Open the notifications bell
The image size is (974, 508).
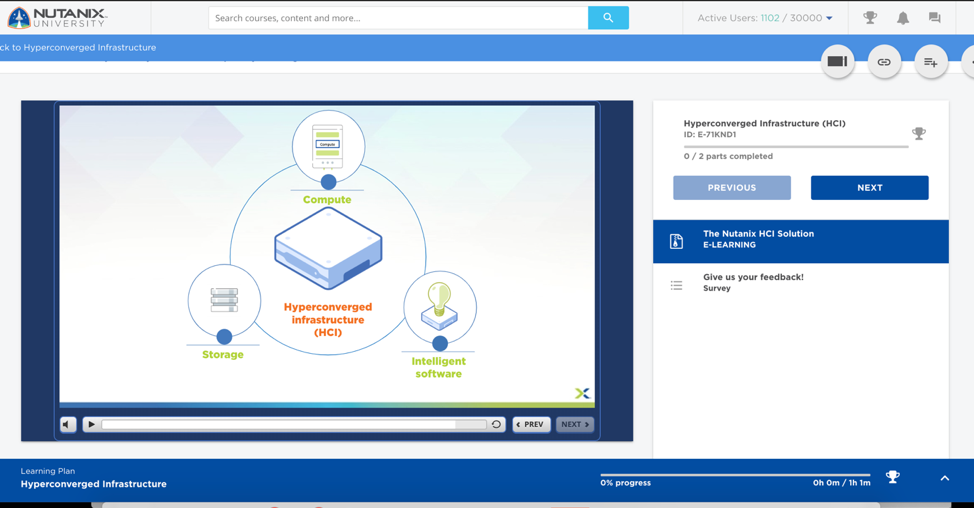click(x=903, y=18)
